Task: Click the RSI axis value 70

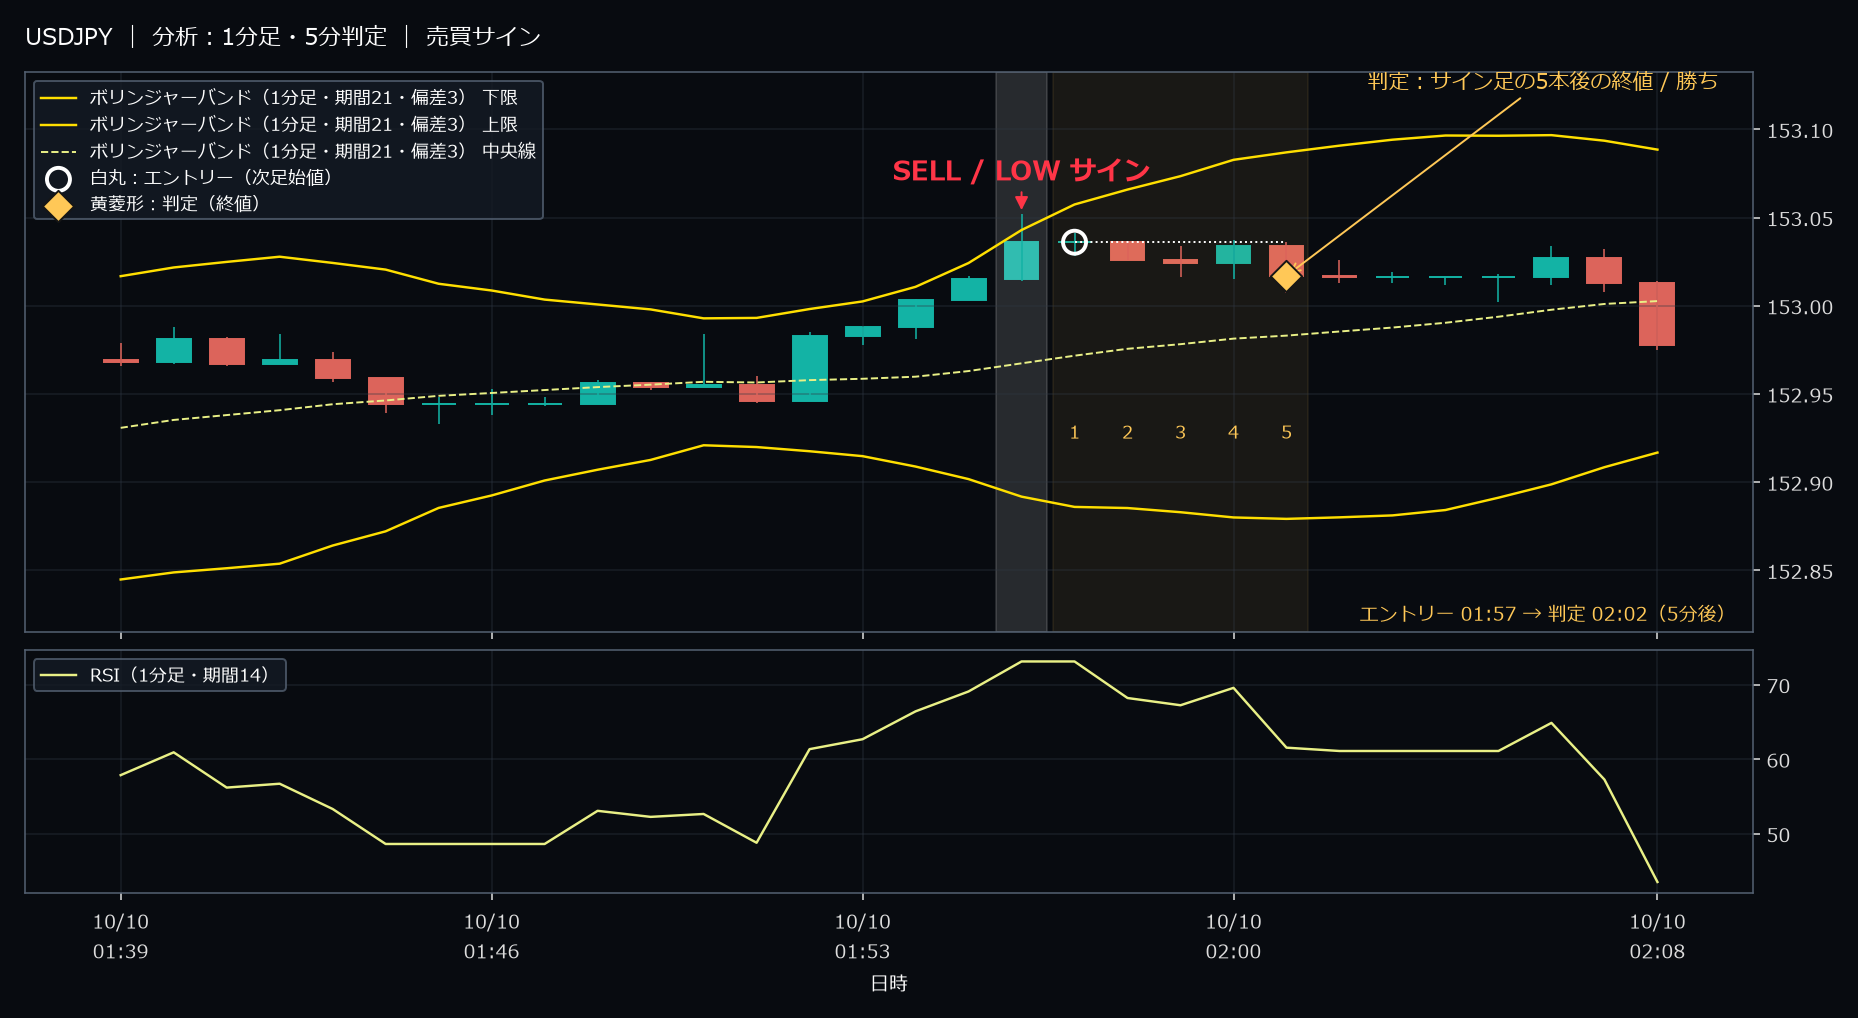Action: (x=1778, y=686)
